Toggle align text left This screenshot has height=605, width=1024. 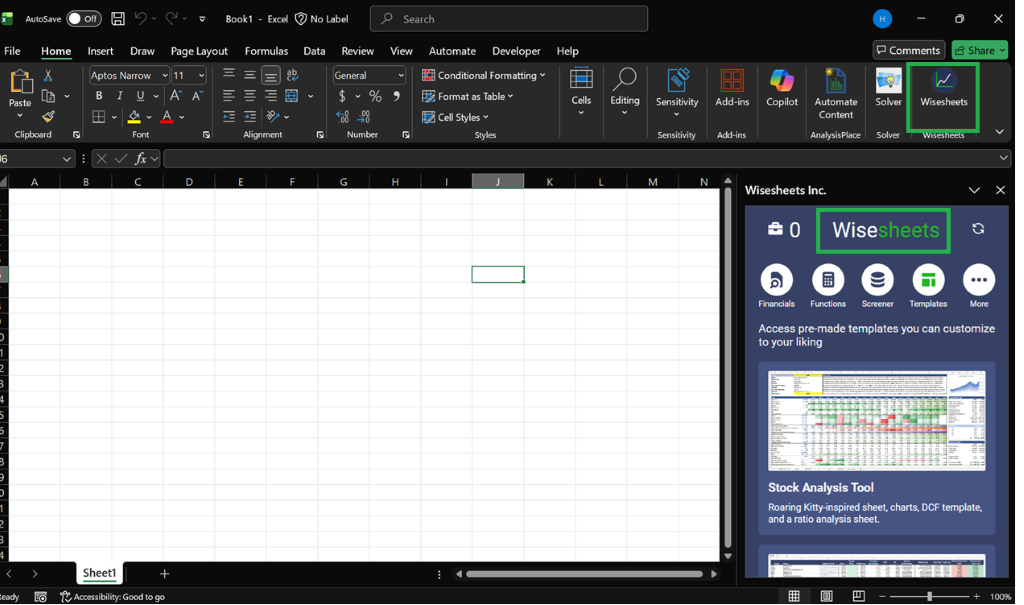point(230,97)
